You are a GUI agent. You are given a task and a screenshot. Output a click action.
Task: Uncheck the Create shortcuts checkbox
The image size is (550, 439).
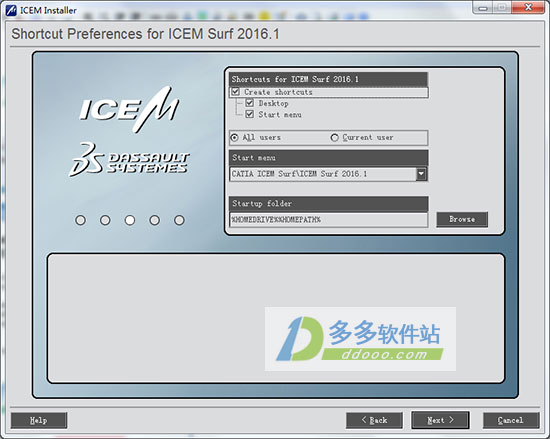(x=235, y=92)
